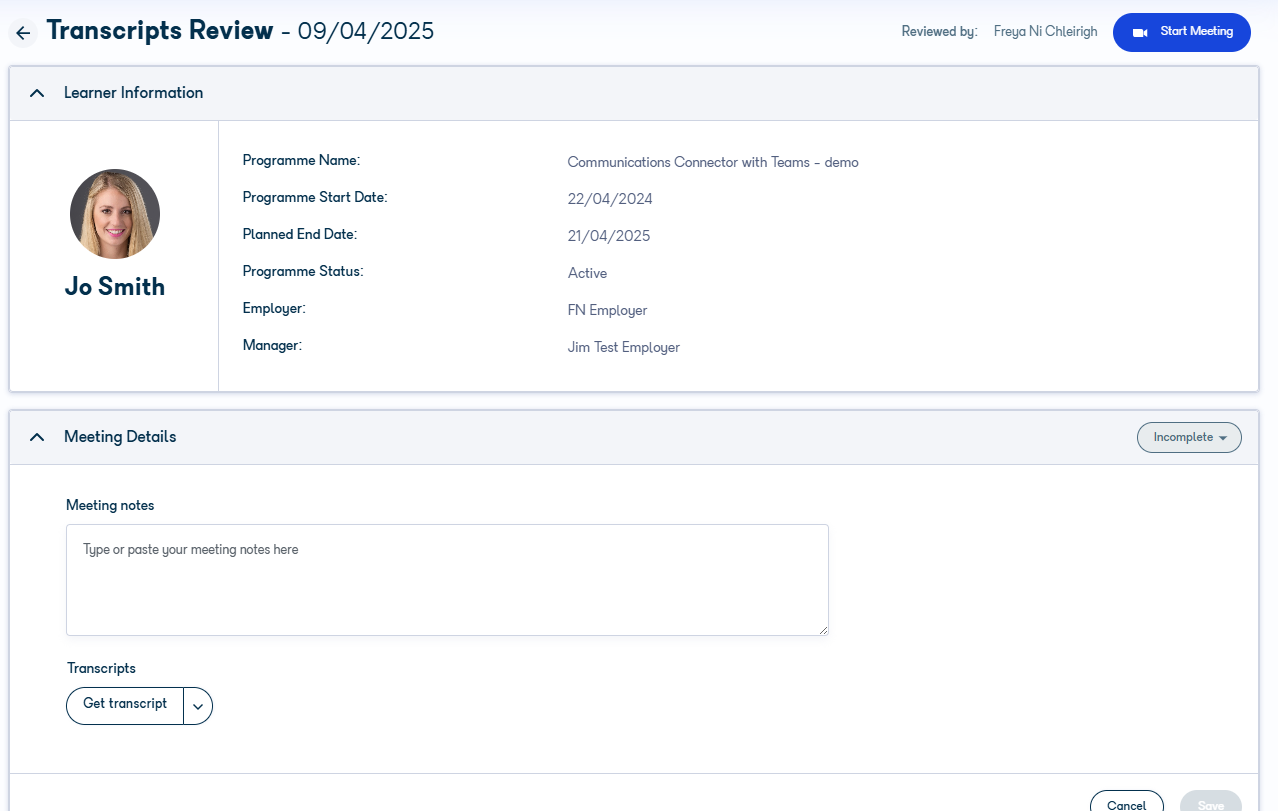The height and width of the screenshot is (811, 1278).
Task: Collapse the Learner Information section
Action: pyautogui.click(x=37, y=93)
